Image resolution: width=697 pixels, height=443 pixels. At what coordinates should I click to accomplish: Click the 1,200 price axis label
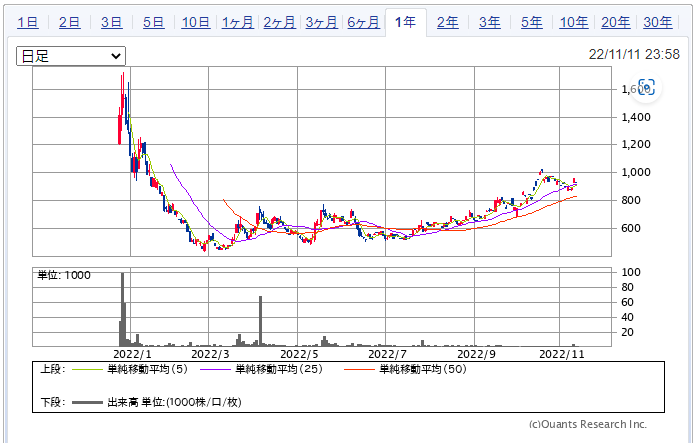(636, 144)
